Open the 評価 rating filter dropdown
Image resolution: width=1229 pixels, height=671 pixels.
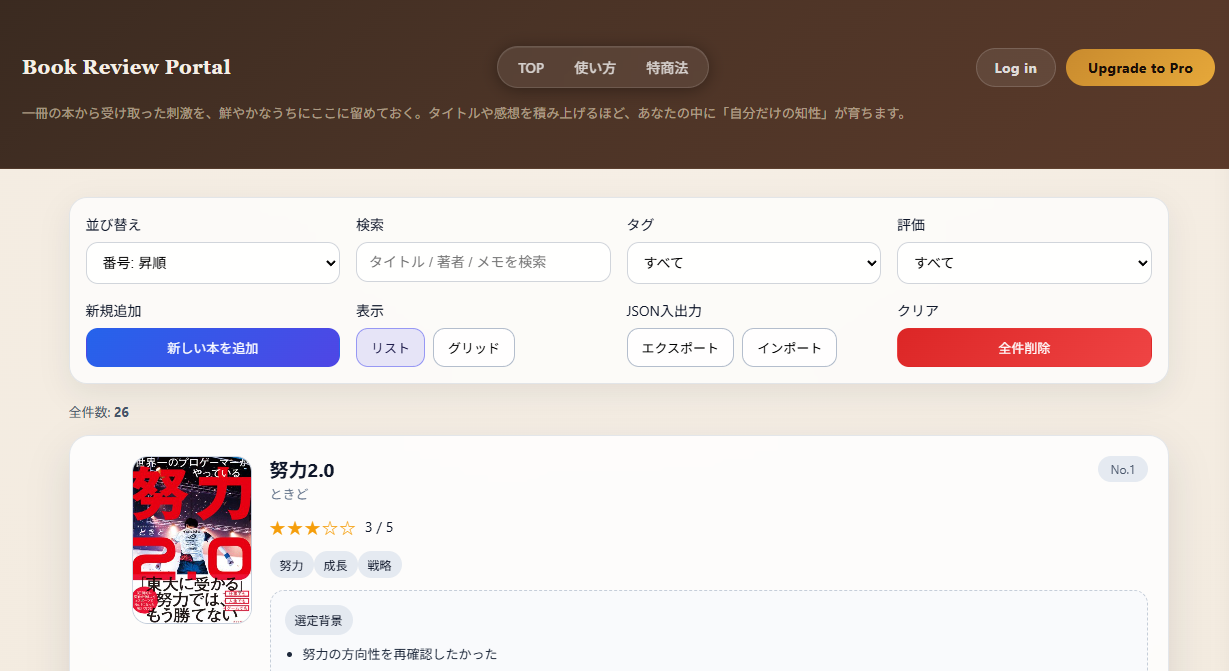pos(1024,263)
